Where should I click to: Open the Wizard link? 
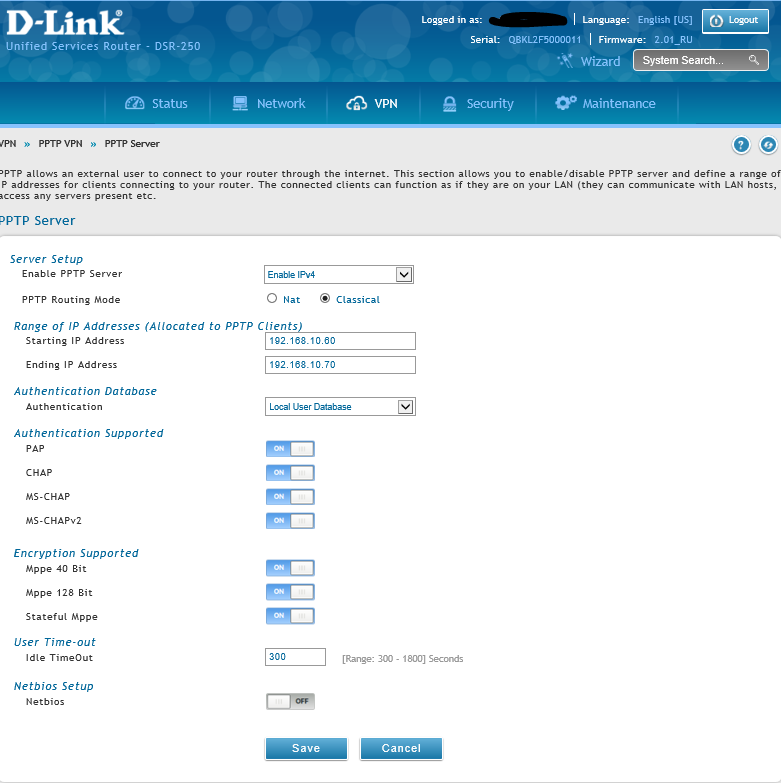click(x=600, y=61)
